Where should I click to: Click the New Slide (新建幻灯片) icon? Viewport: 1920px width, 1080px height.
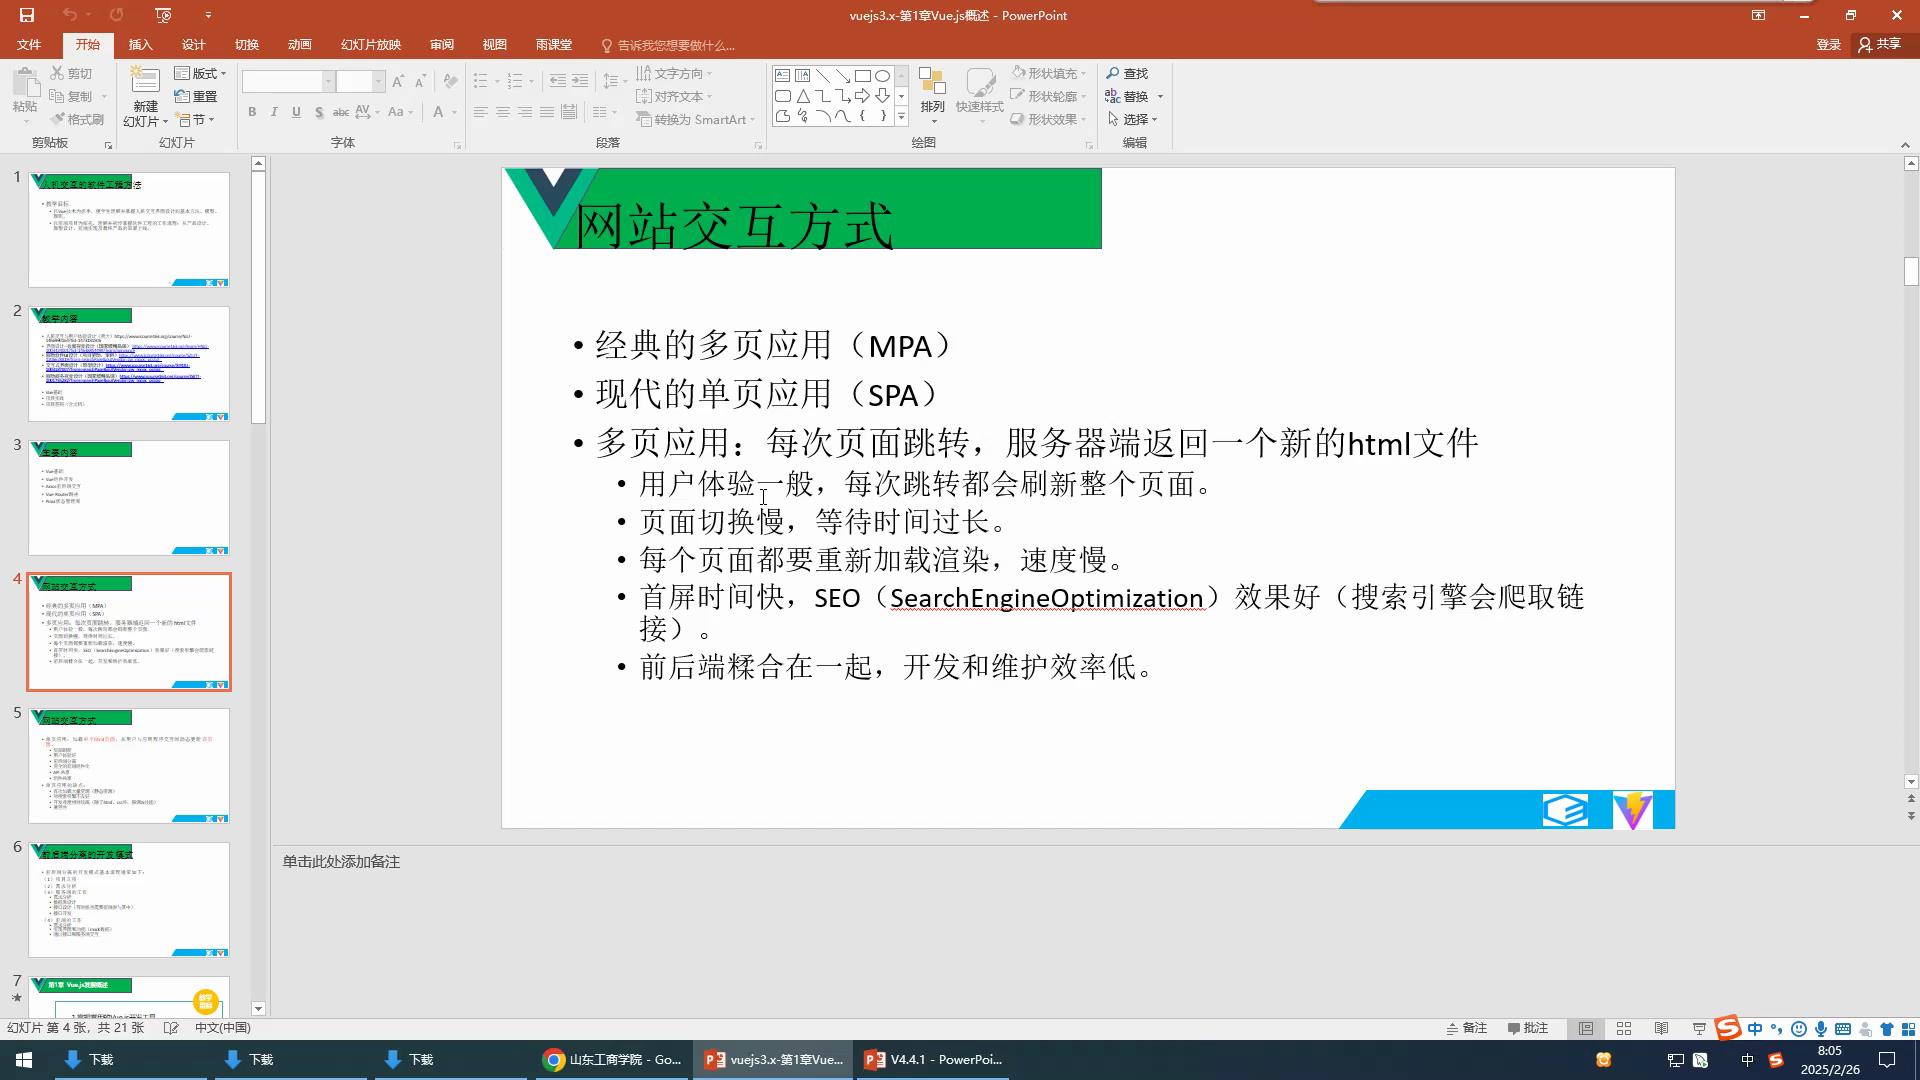145,84
